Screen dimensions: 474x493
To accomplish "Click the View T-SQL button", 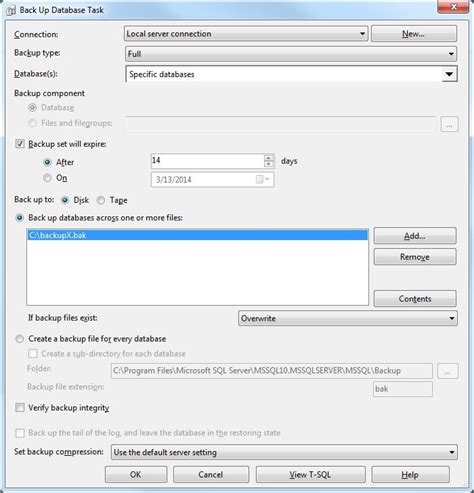I will pyautogui.click(x=311, y=475).
